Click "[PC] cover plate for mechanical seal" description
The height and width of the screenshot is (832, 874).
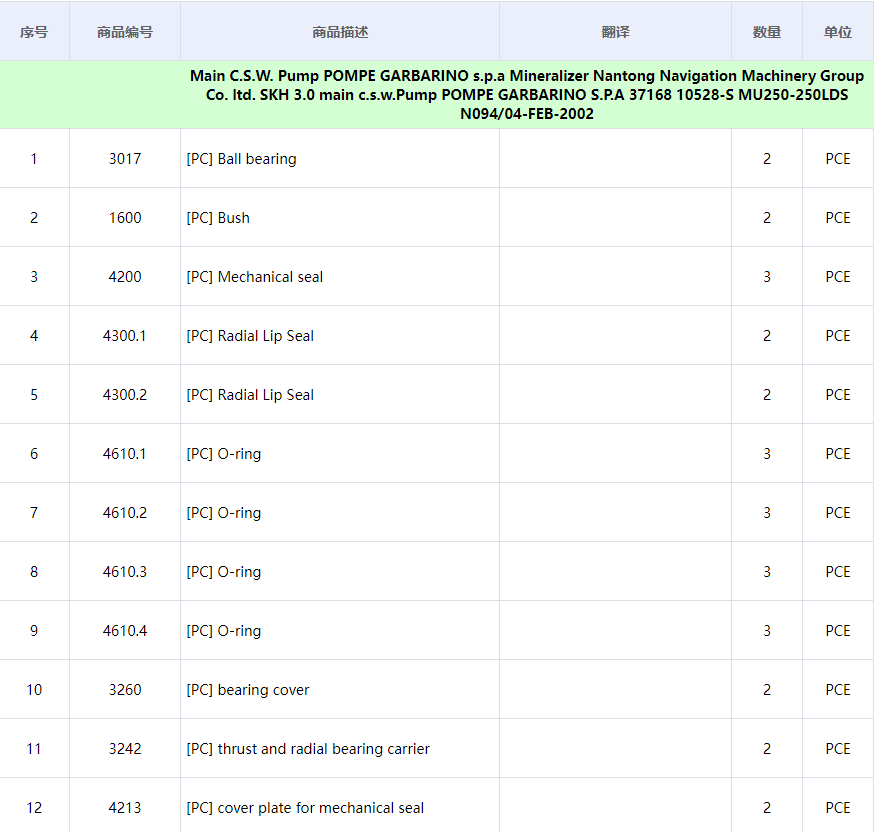point(305,809)
